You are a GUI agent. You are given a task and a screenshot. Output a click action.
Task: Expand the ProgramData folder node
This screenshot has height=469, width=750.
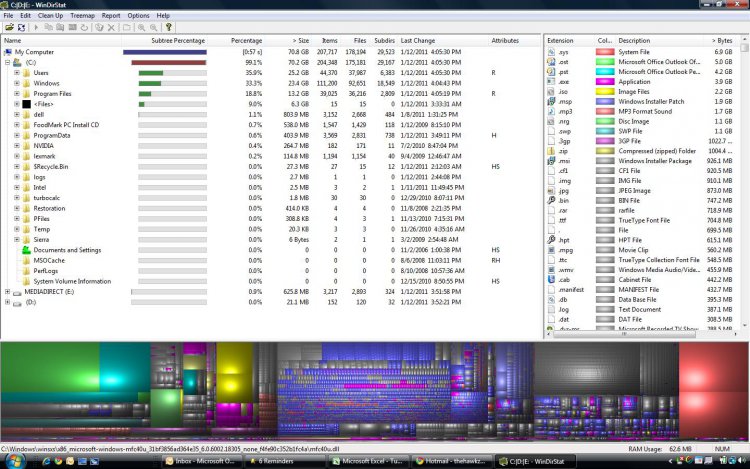pos(17,136)
